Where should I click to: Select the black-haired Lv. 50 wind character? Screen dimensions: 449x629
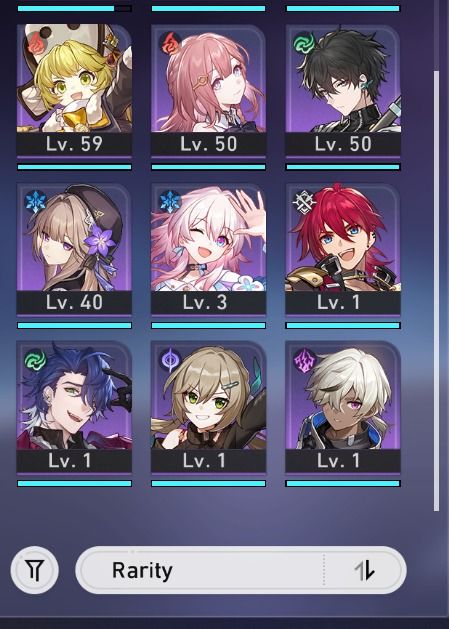tap(343, 91)
